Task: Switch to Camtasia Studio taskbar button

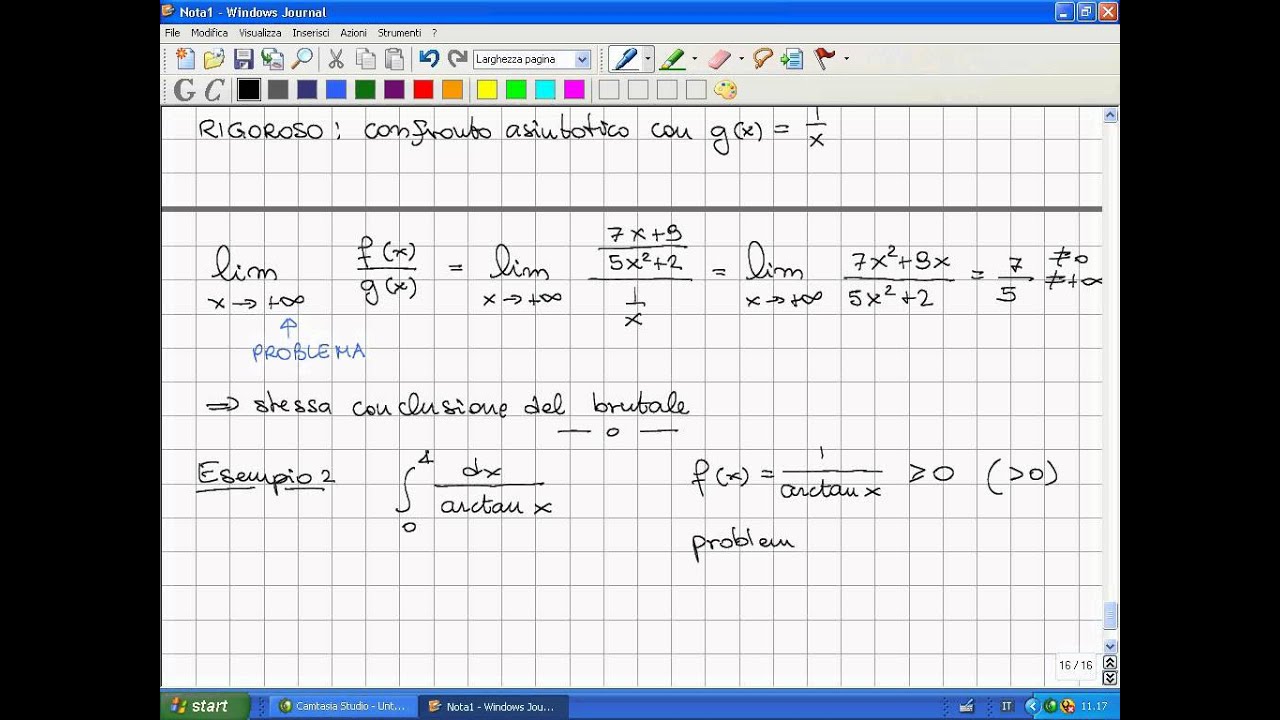Action: pyautogui.click(x=343, y=706)
